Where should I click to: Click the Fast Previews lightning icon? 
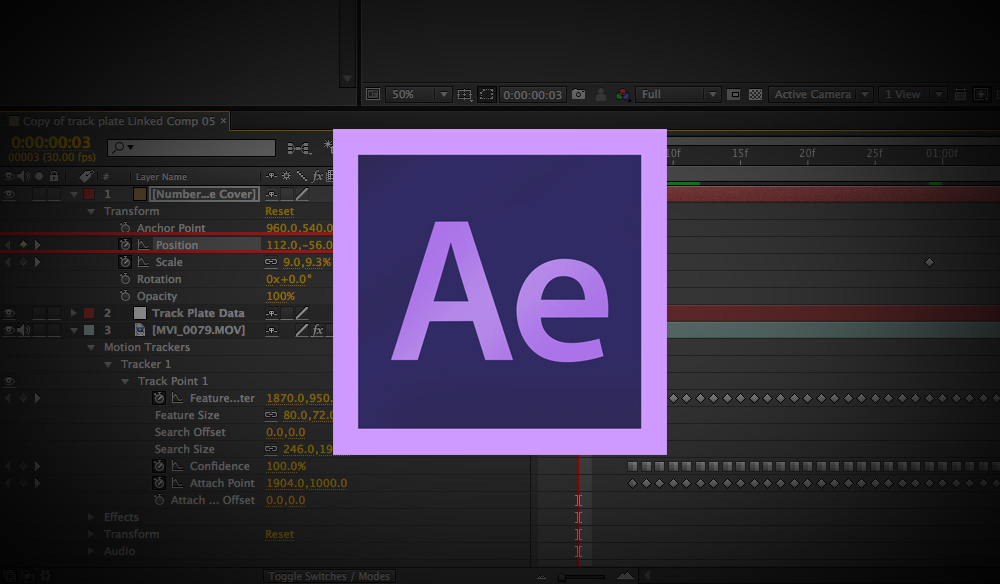(981, 94)
